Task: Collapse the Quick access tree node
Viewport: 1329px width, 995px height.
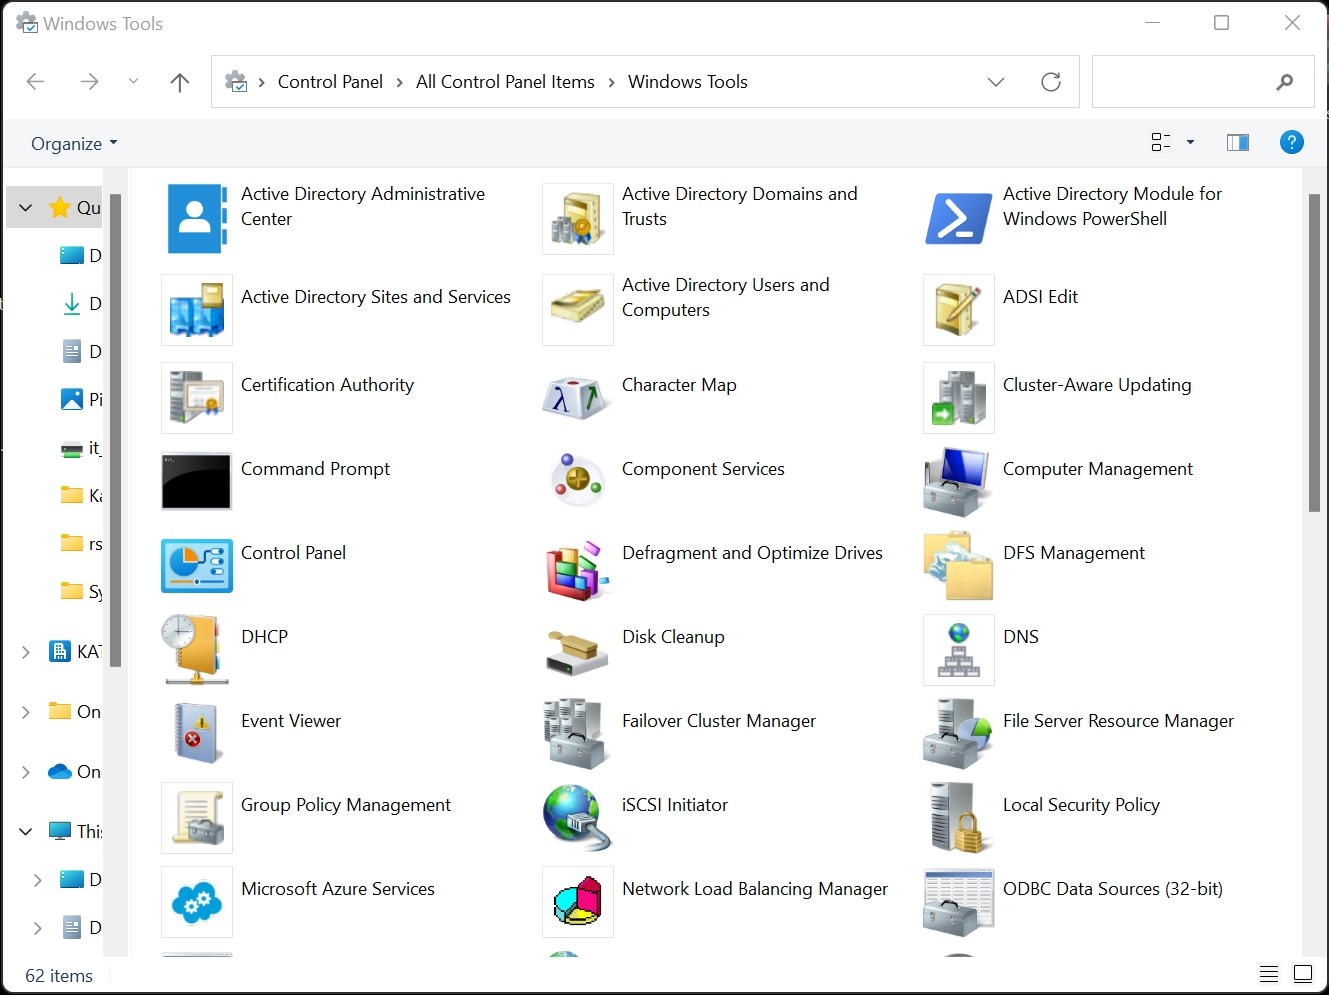Action: [26, 208]
